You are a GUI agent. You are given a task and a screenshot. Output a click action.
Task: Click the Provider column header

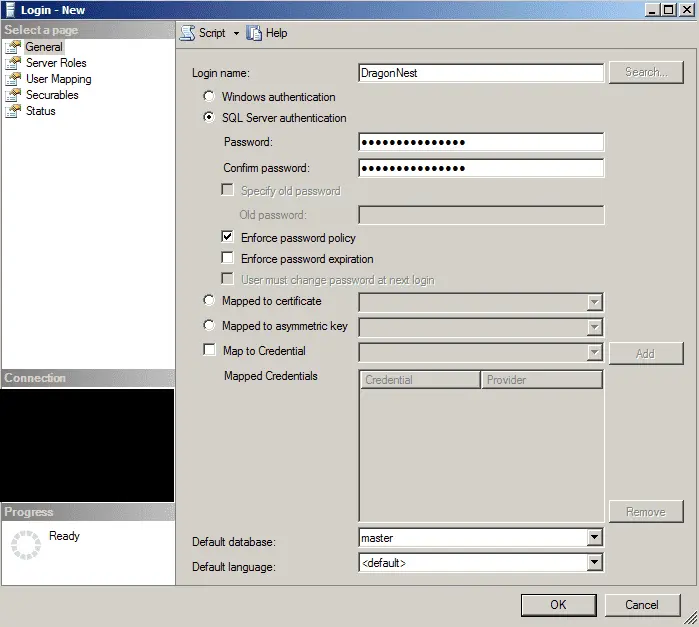pos(542,380)
